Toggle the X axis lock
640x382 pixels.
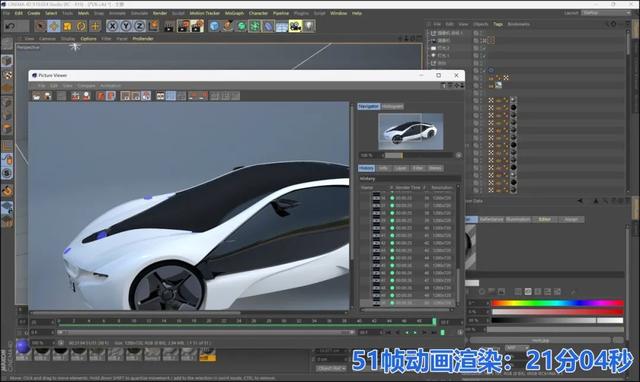113,26
